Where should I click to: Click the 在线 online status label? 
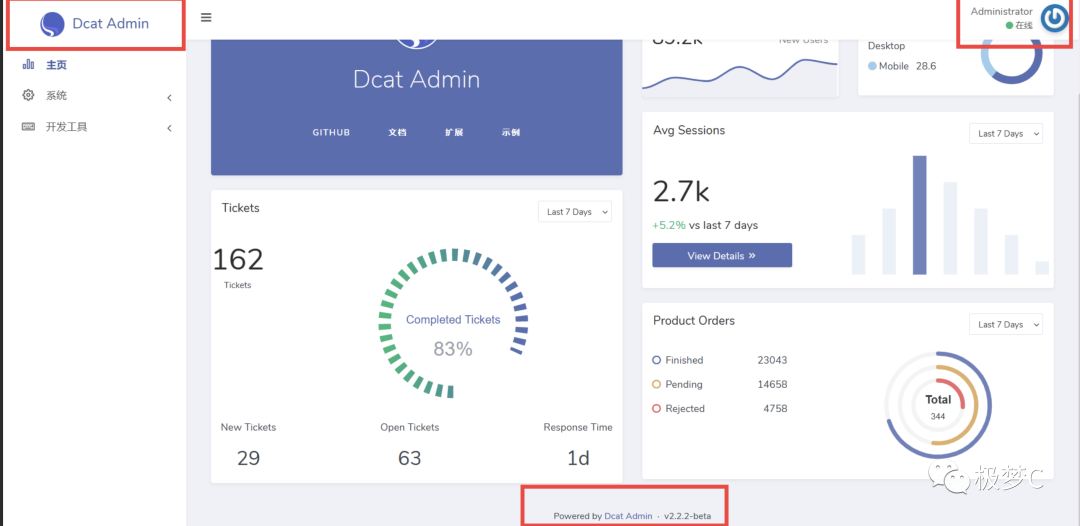click(1024, 25)
